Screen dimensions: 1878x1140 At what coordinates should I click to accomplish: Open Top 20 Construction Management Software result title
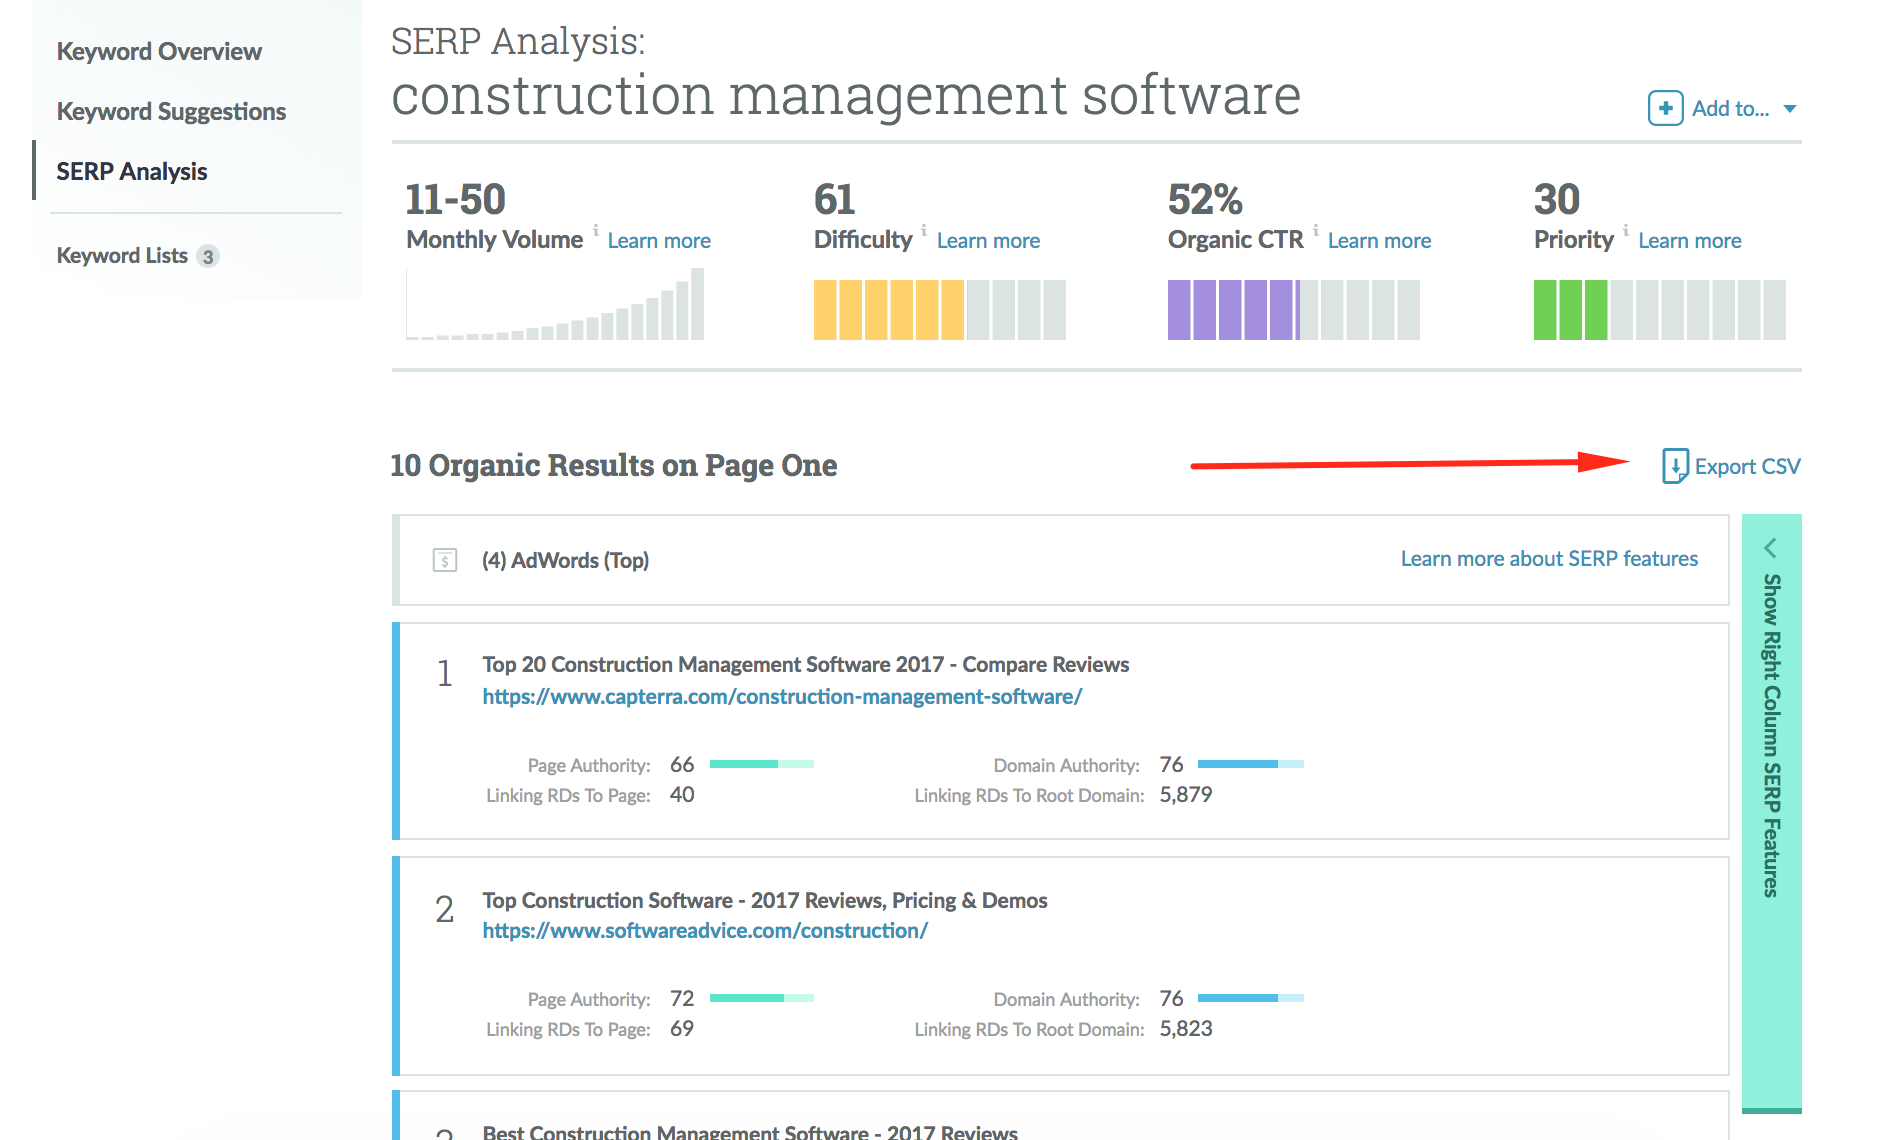point(805,665)
